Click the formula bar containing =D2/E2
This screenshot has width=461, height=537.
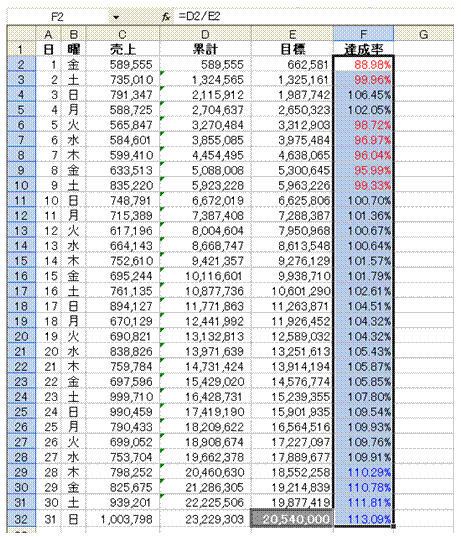[x=313, y=16]
